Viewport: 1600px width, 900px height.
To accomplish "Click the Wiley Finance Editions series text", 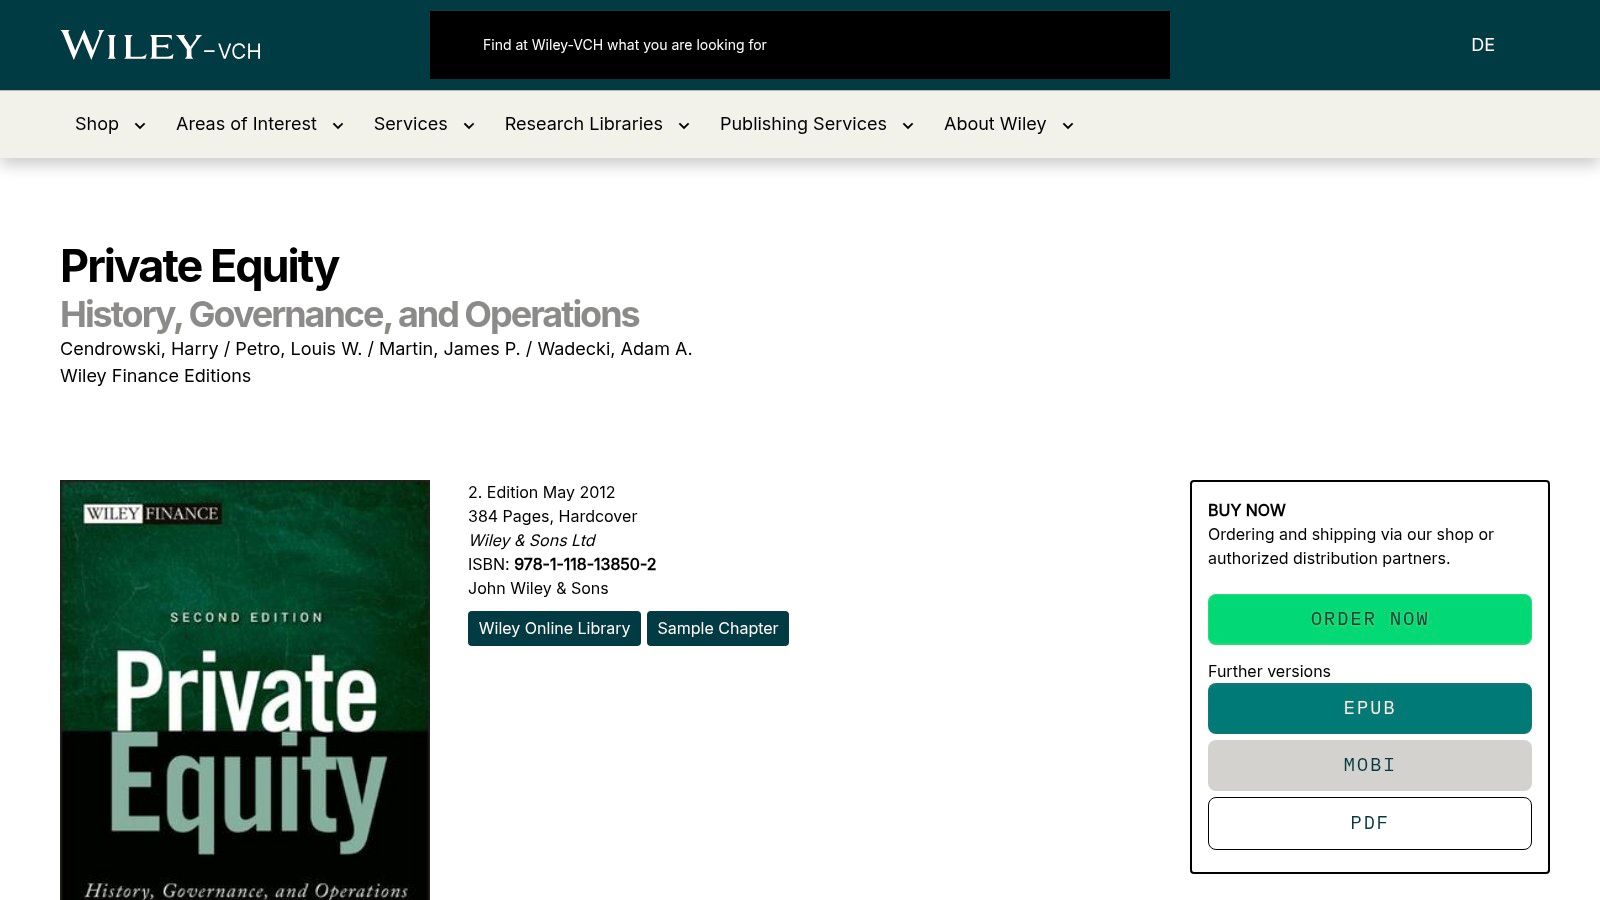I will (x=155, y=376).
